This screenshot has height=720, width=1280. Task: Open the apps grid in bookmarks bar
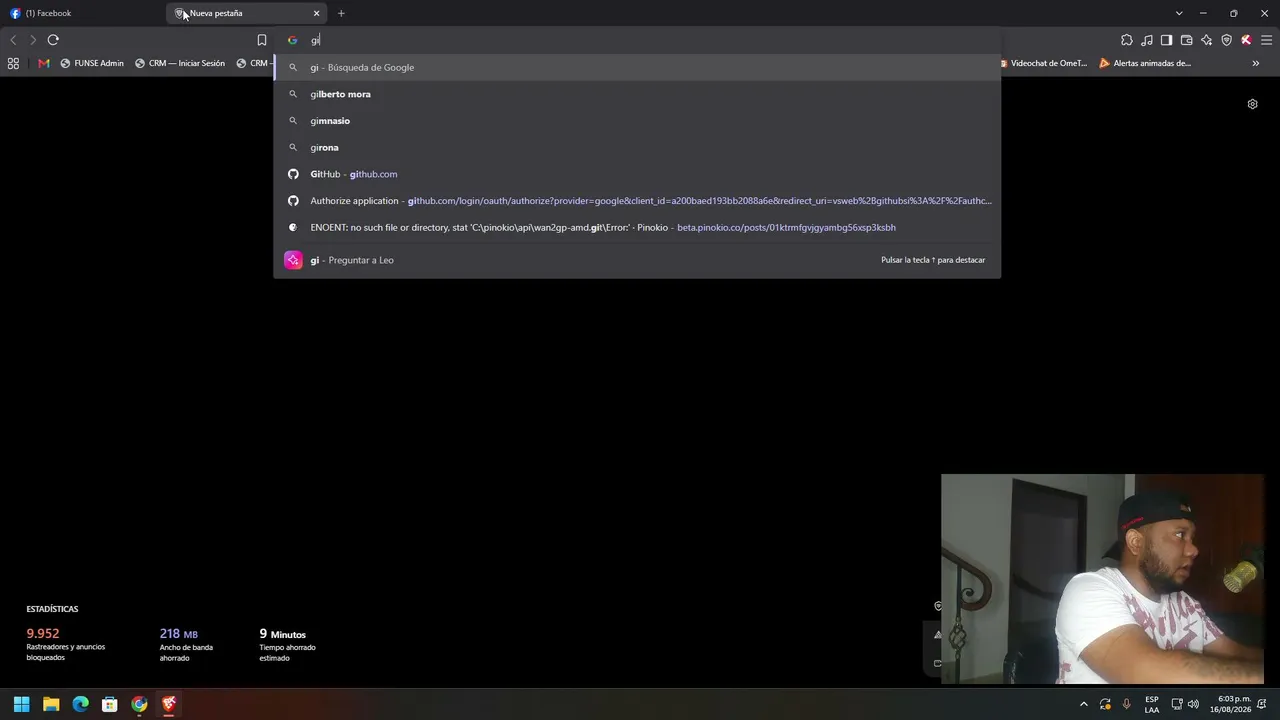tap(13, 63)
